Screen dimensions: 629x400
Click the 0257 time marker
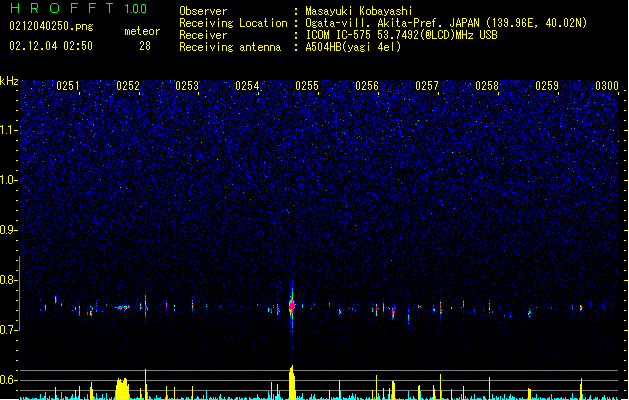pyautogui.click(x=427, y=86)
